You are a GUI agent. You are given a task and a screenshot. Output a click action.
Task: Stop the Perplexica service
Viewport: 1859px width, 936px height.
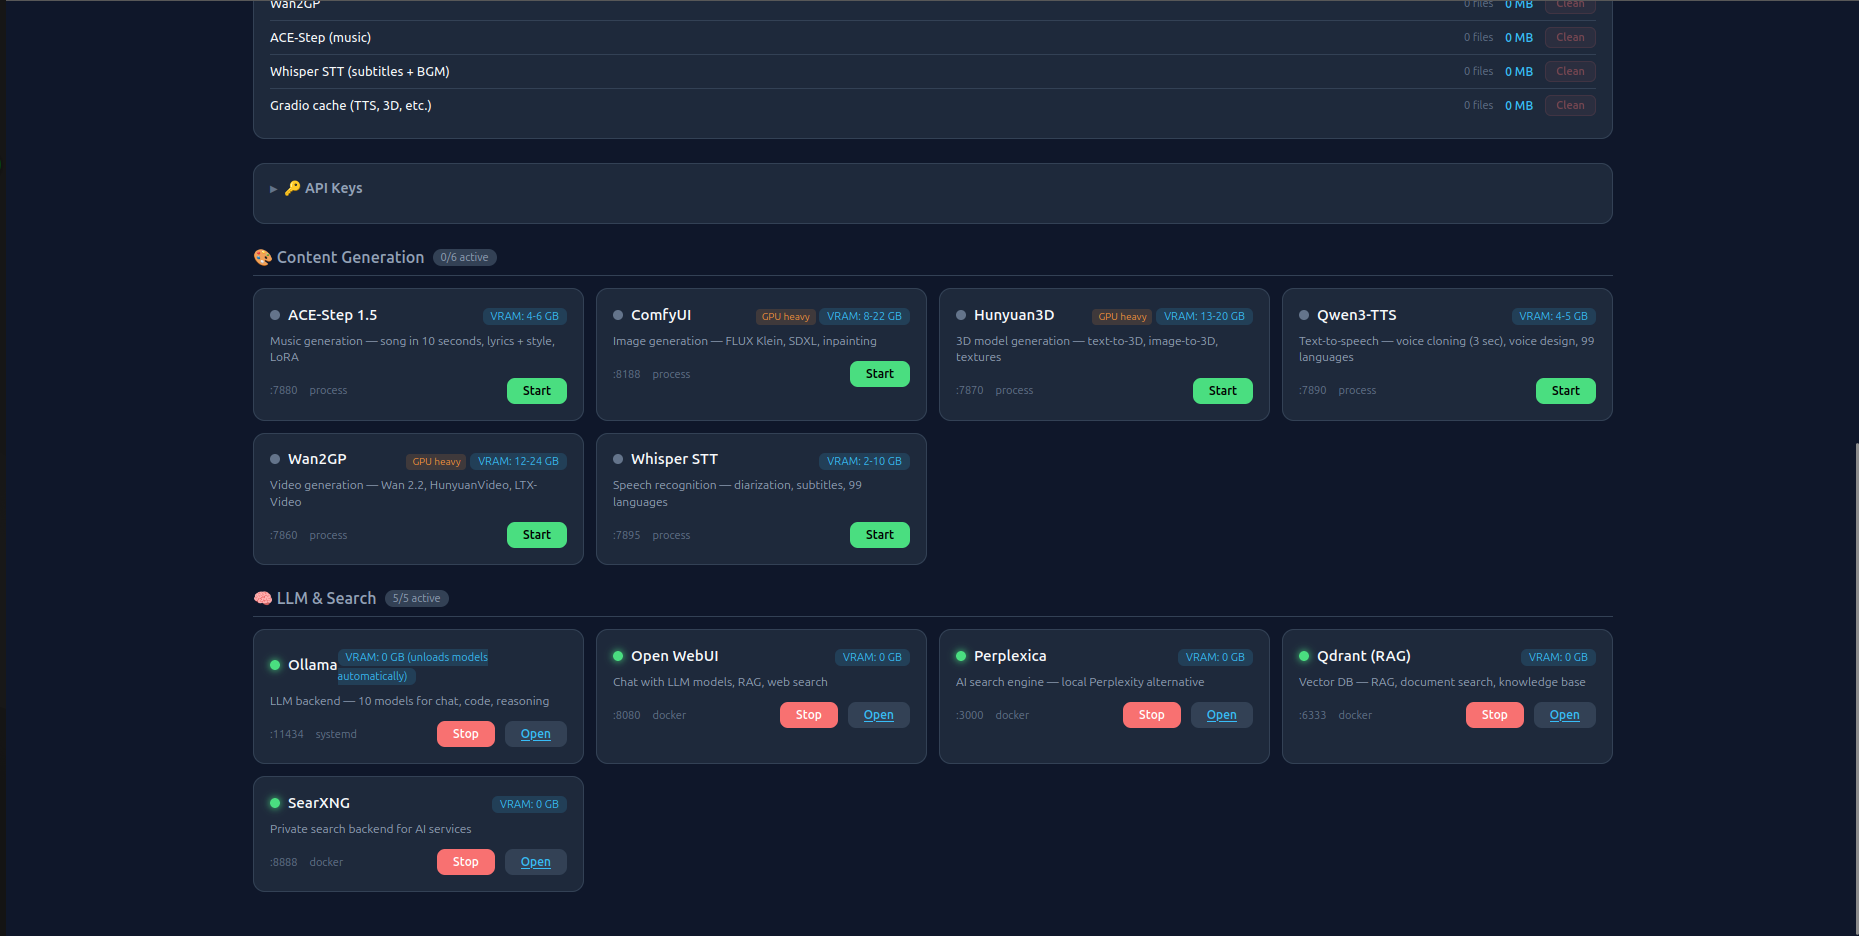1152,715
